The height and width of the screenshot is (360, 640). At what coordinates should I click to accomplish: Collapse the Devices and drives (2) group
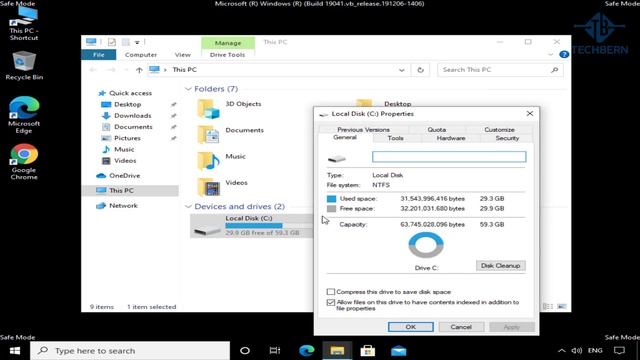coord(188,207)
